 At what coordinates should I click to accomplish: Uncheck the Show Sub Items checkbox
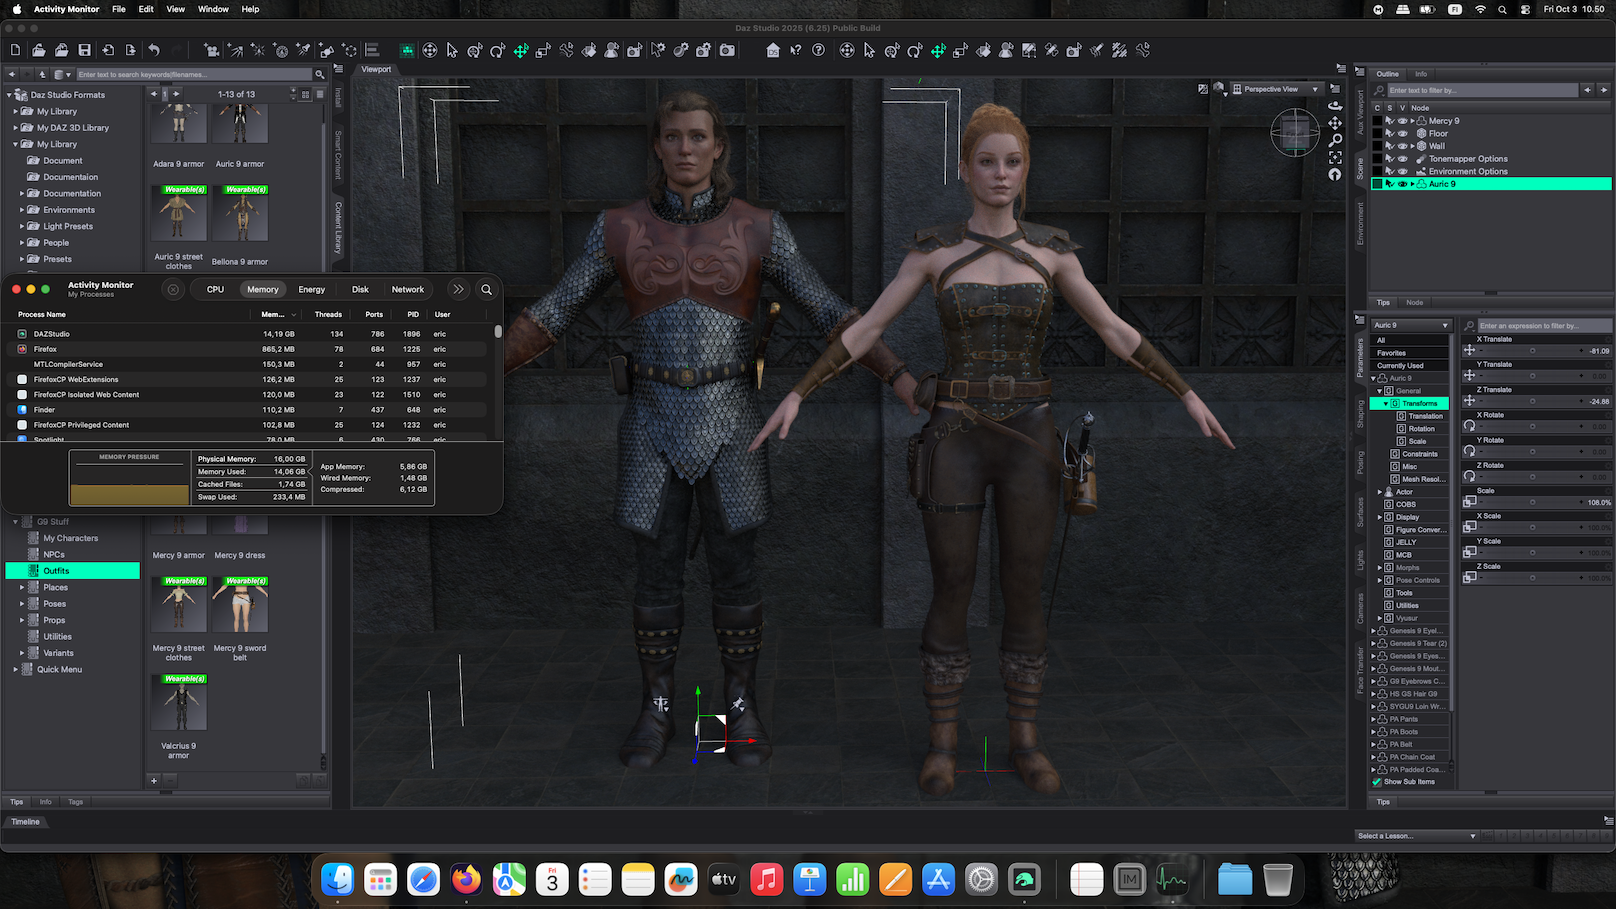[1377, 782]
